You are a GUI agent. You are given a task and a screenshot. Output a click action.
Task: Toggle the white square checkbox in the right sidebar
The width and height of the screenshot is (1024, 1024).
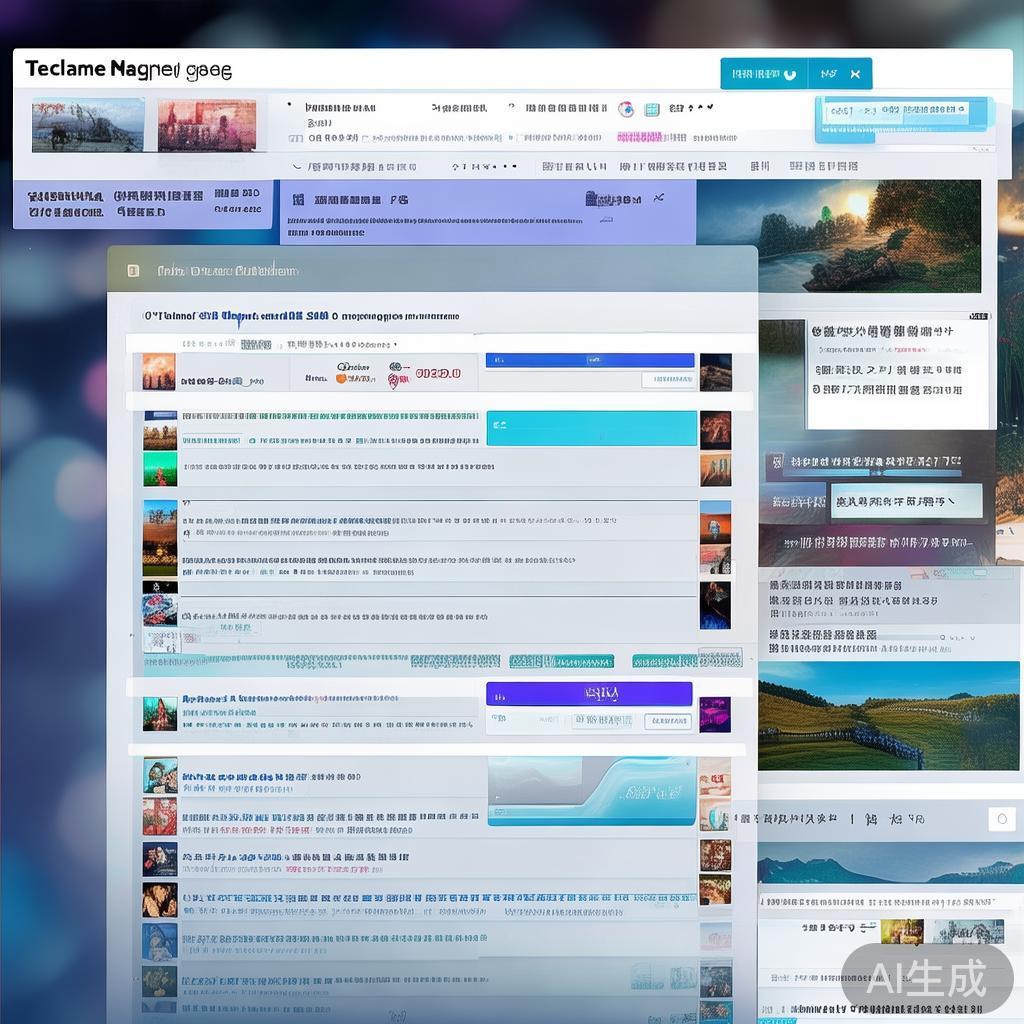[1001, 819]
